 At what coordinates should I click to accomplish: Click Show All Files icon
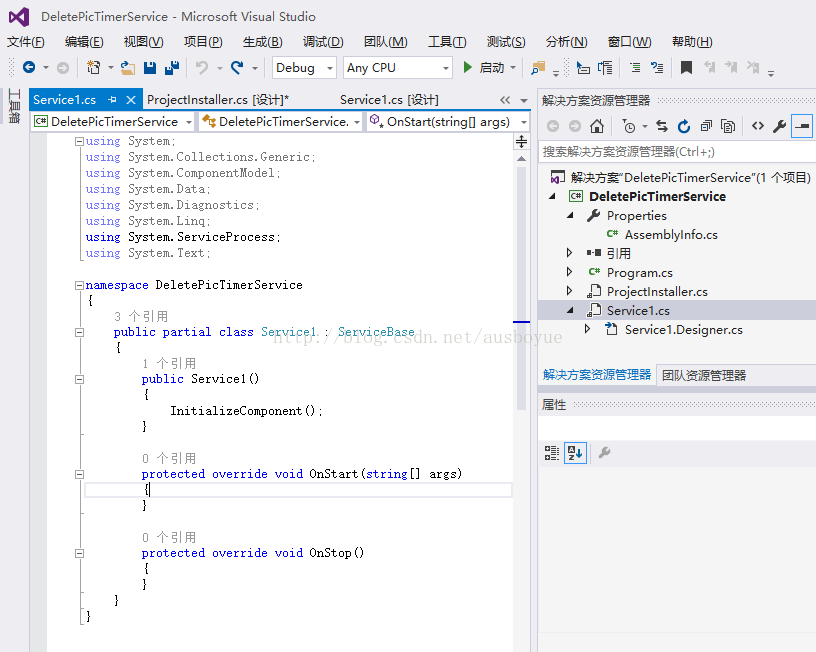[728, 126]
